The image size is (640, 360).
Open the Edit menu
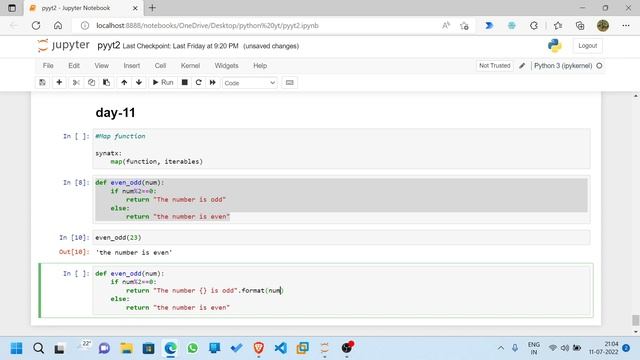click(x=74, y=66)
